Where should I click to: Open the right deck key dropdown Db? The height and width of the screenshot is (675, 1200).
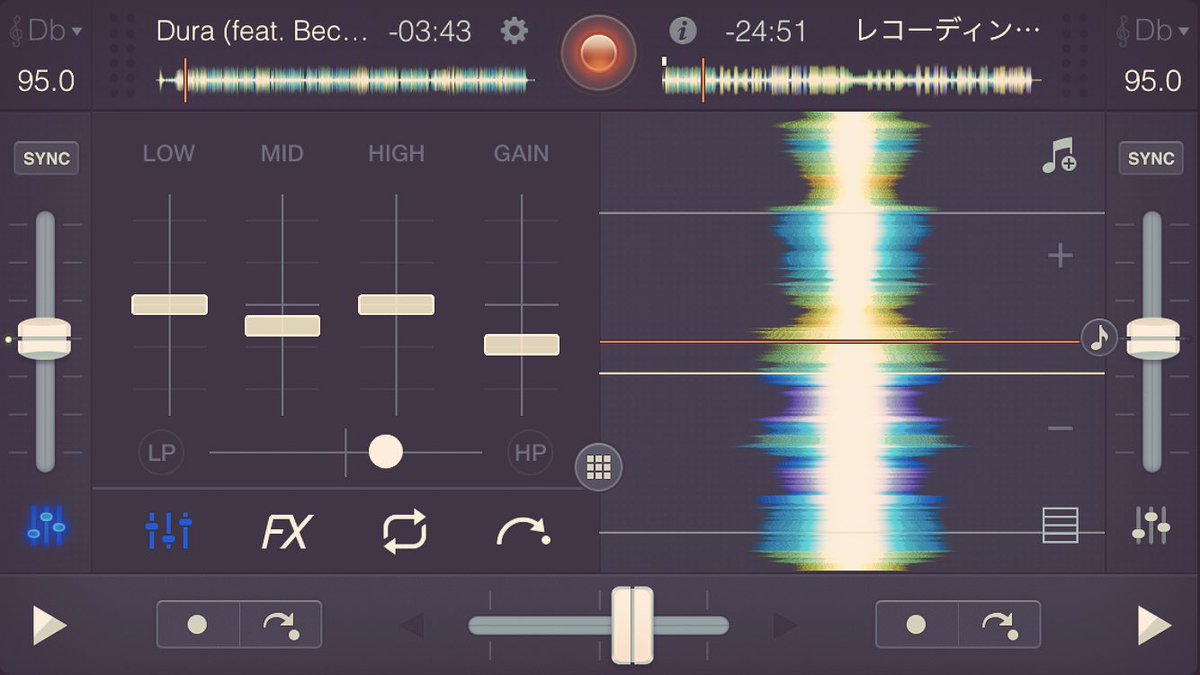pos(1154,31)
